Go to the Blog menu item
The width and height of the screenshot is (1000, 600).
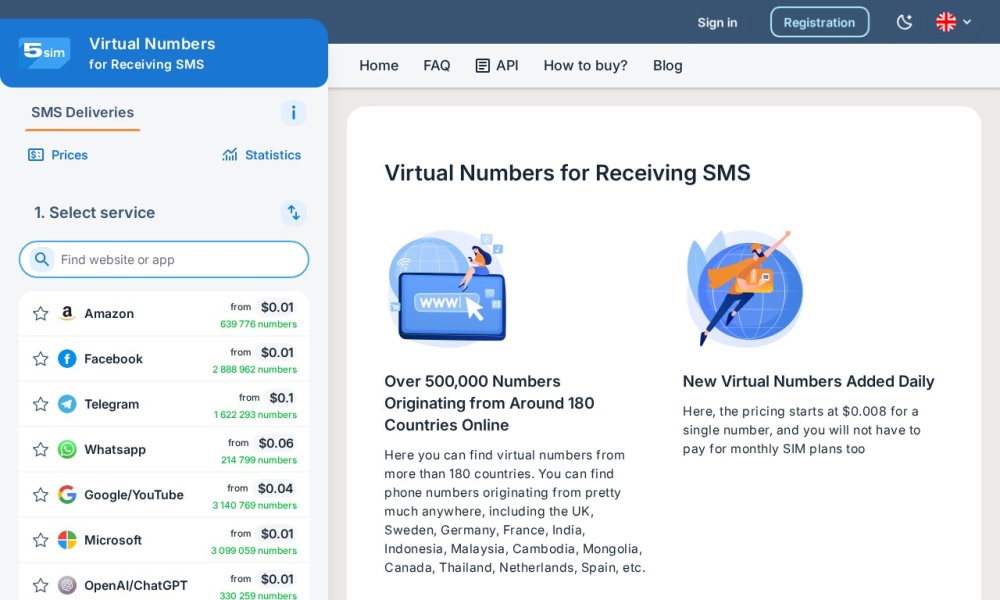click(x=667, y=66)
